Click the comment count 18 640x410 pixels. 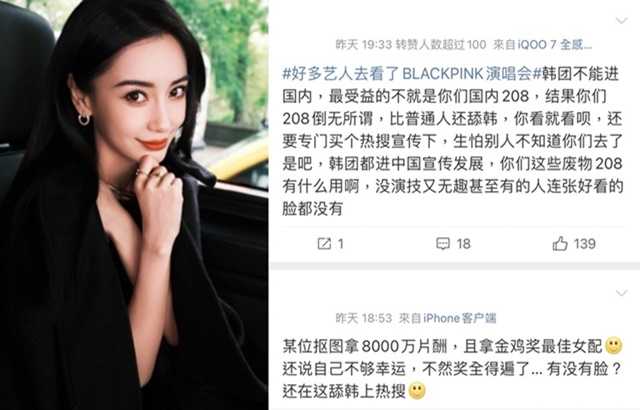pos(464,244)
